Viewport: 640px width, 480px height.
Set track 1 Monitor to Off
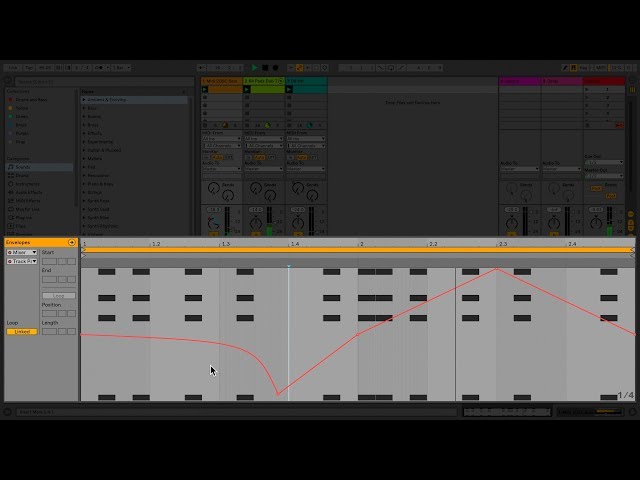(x=230, y=157)
